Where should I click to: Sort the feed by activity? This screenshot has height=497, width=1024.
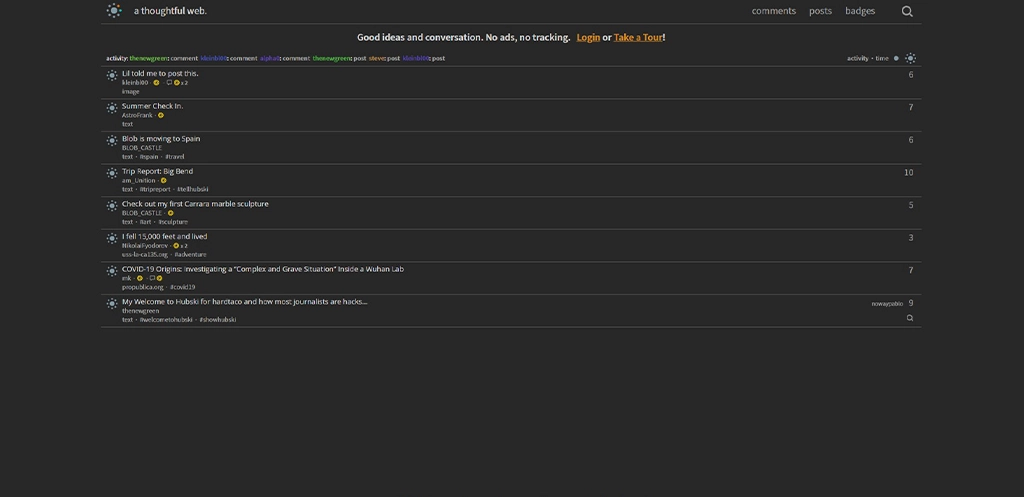[857, 58]
